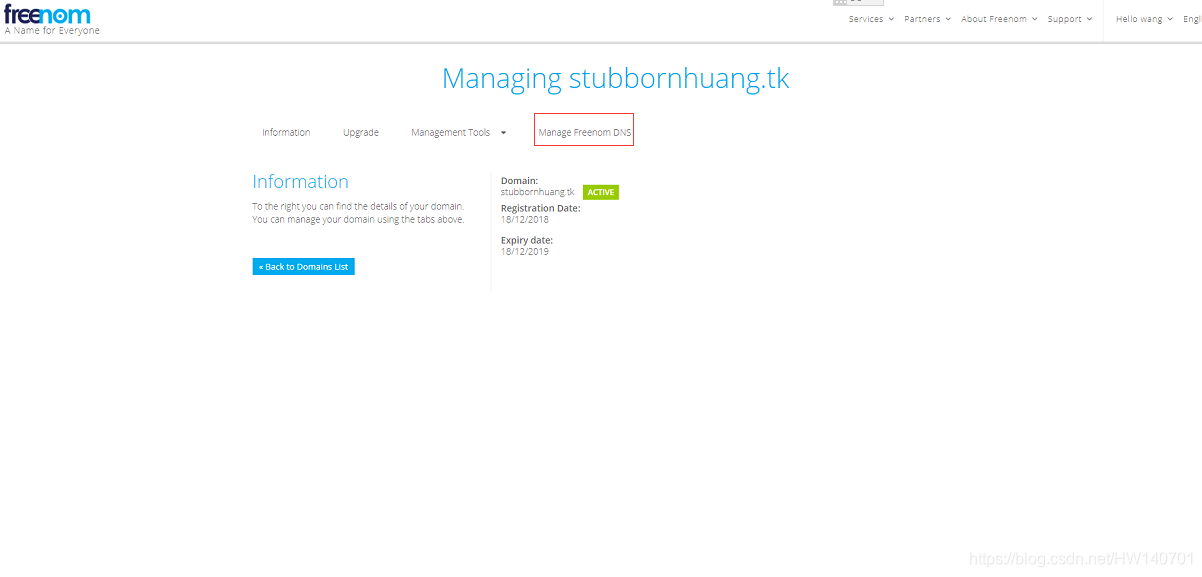This screenshot has width=1202, height=577.
Task: Switch to the Upgrade tab
Action: pos(361,132)
